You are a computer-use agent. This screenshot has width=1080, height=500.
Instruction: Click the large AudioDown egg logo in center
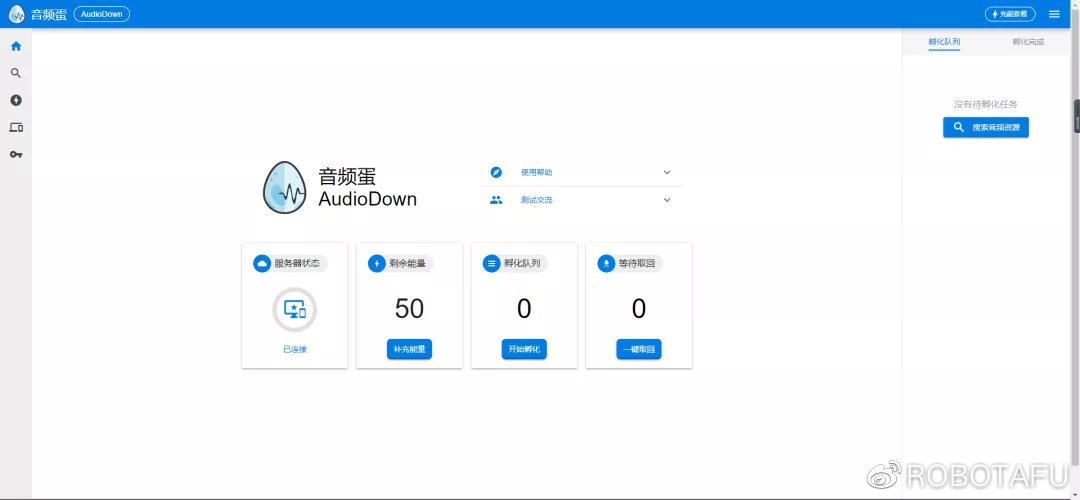click(x=284, y=187)
